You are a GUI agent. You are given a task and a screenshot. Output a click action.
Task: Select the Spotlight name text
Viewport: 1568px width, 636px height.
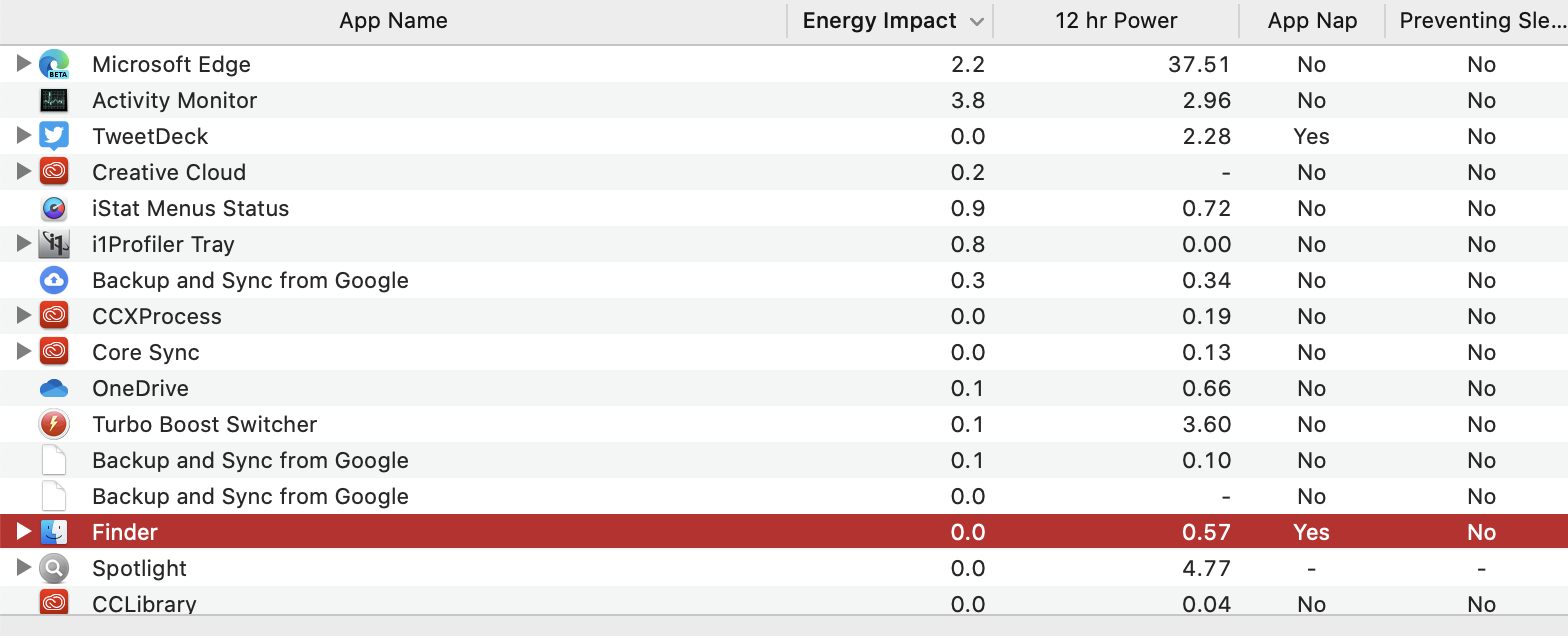click(139, 569)
